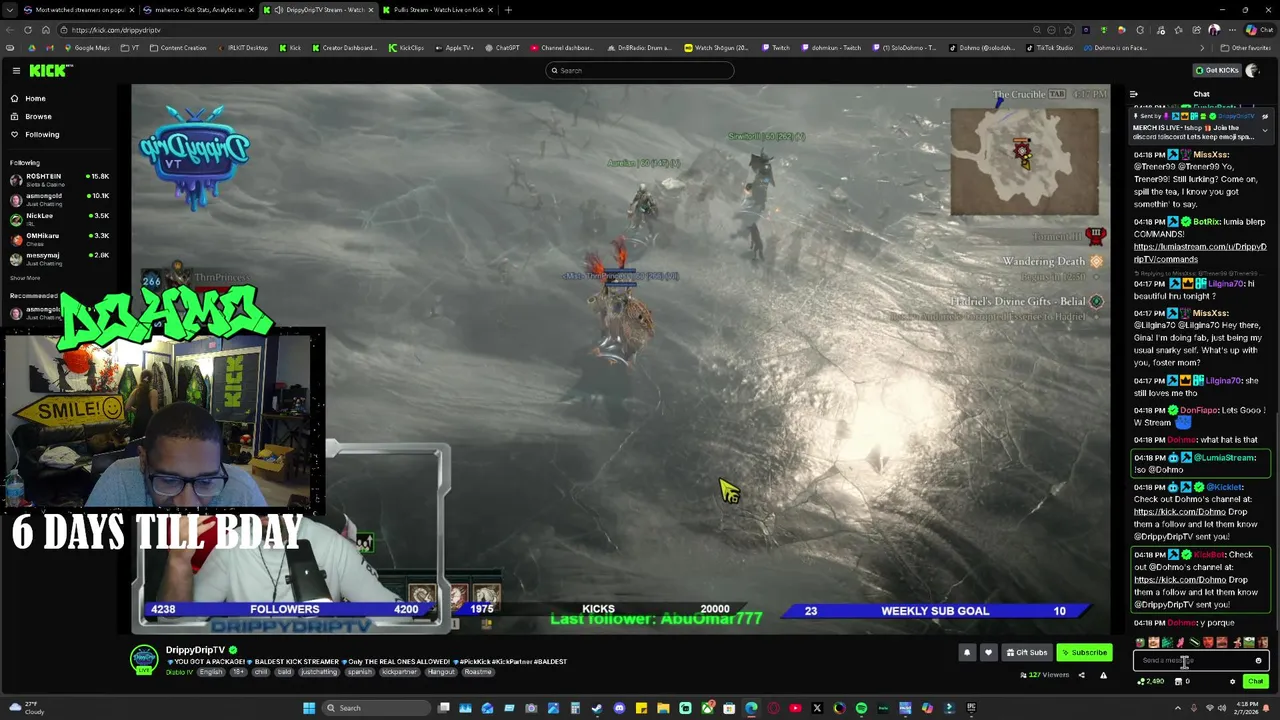Open the volume control in system tray

1222,708
